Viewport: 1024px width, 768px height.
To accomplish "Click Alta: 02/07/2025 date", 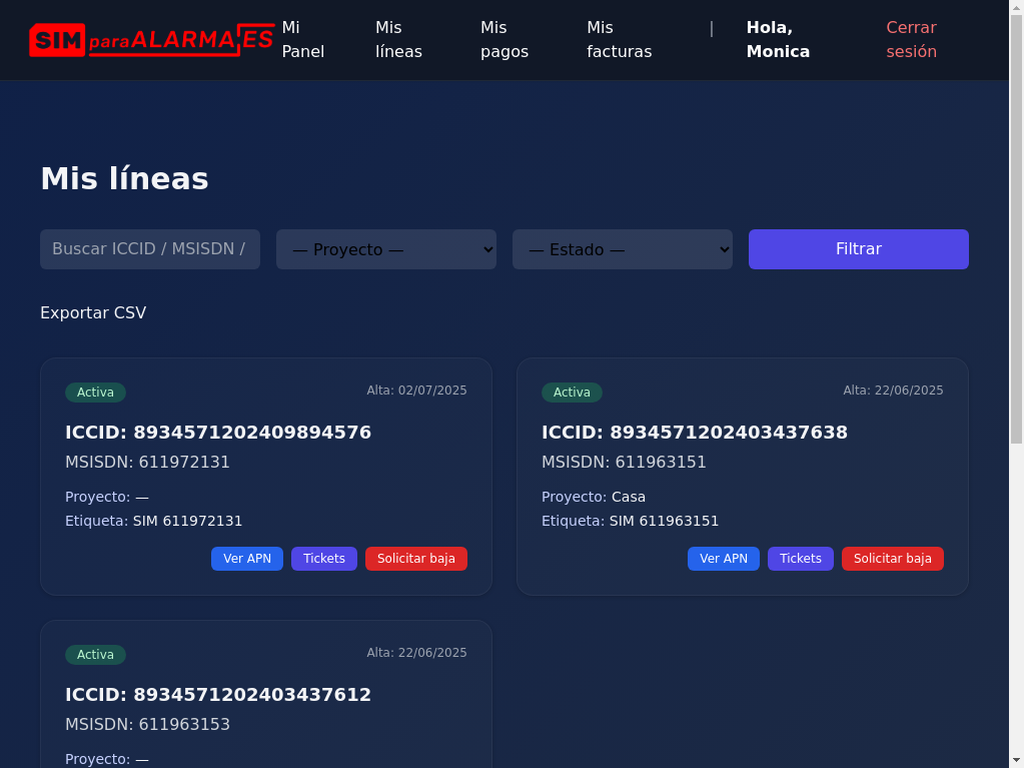I will [x=417, y=391].
